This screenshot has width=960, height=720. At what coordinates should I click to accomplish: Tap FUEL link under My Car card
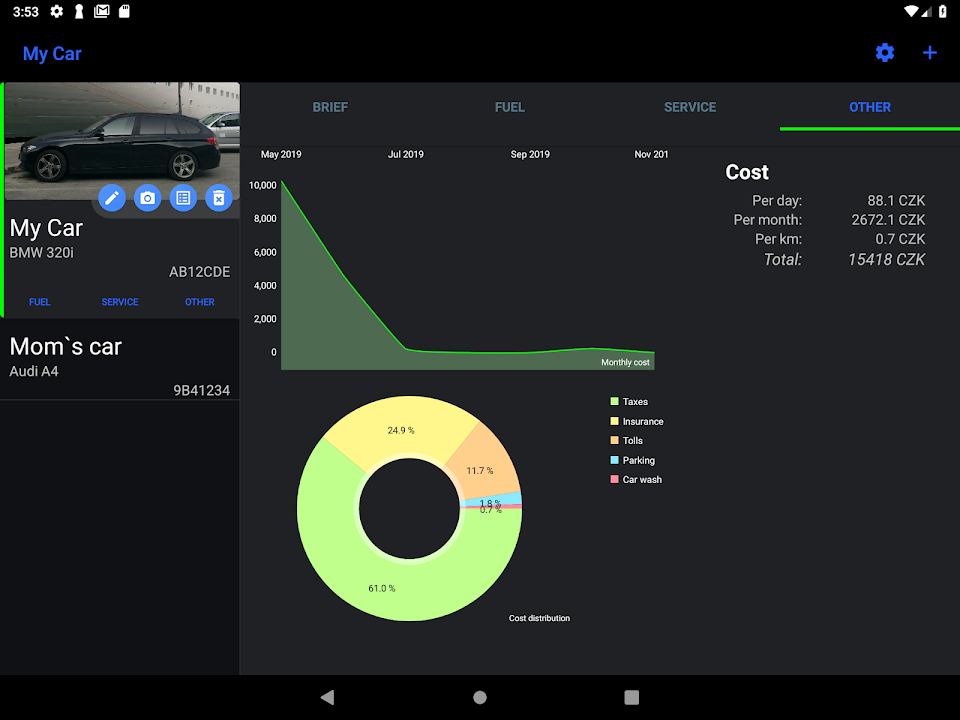click(x=40, y=302)
